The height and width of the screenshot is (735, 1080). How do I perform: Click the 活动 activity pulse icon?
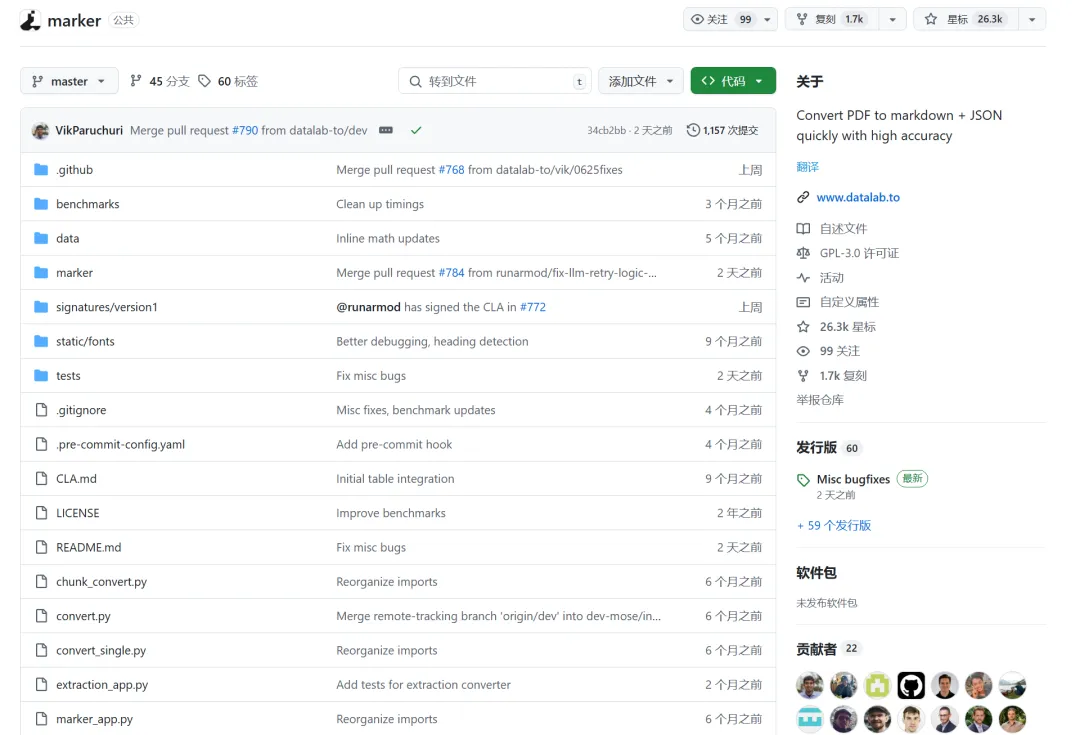coord(803,278)
